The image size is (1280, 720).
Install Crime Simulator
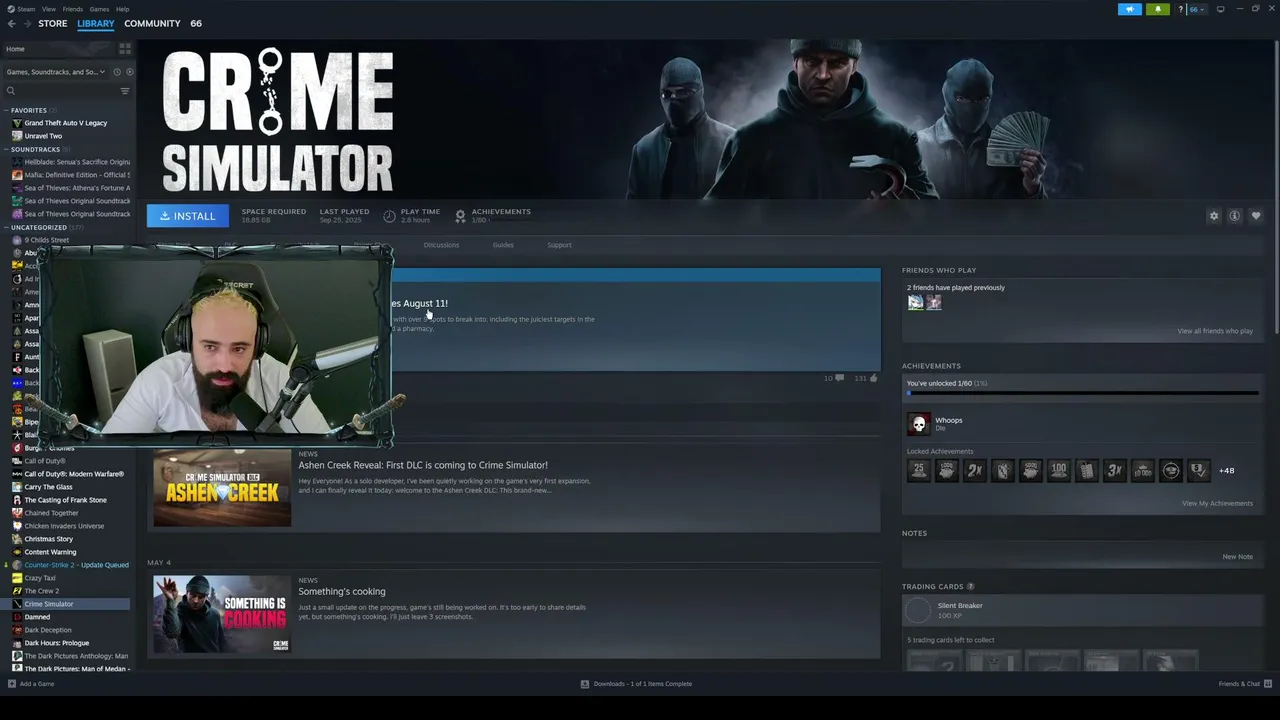188,216
